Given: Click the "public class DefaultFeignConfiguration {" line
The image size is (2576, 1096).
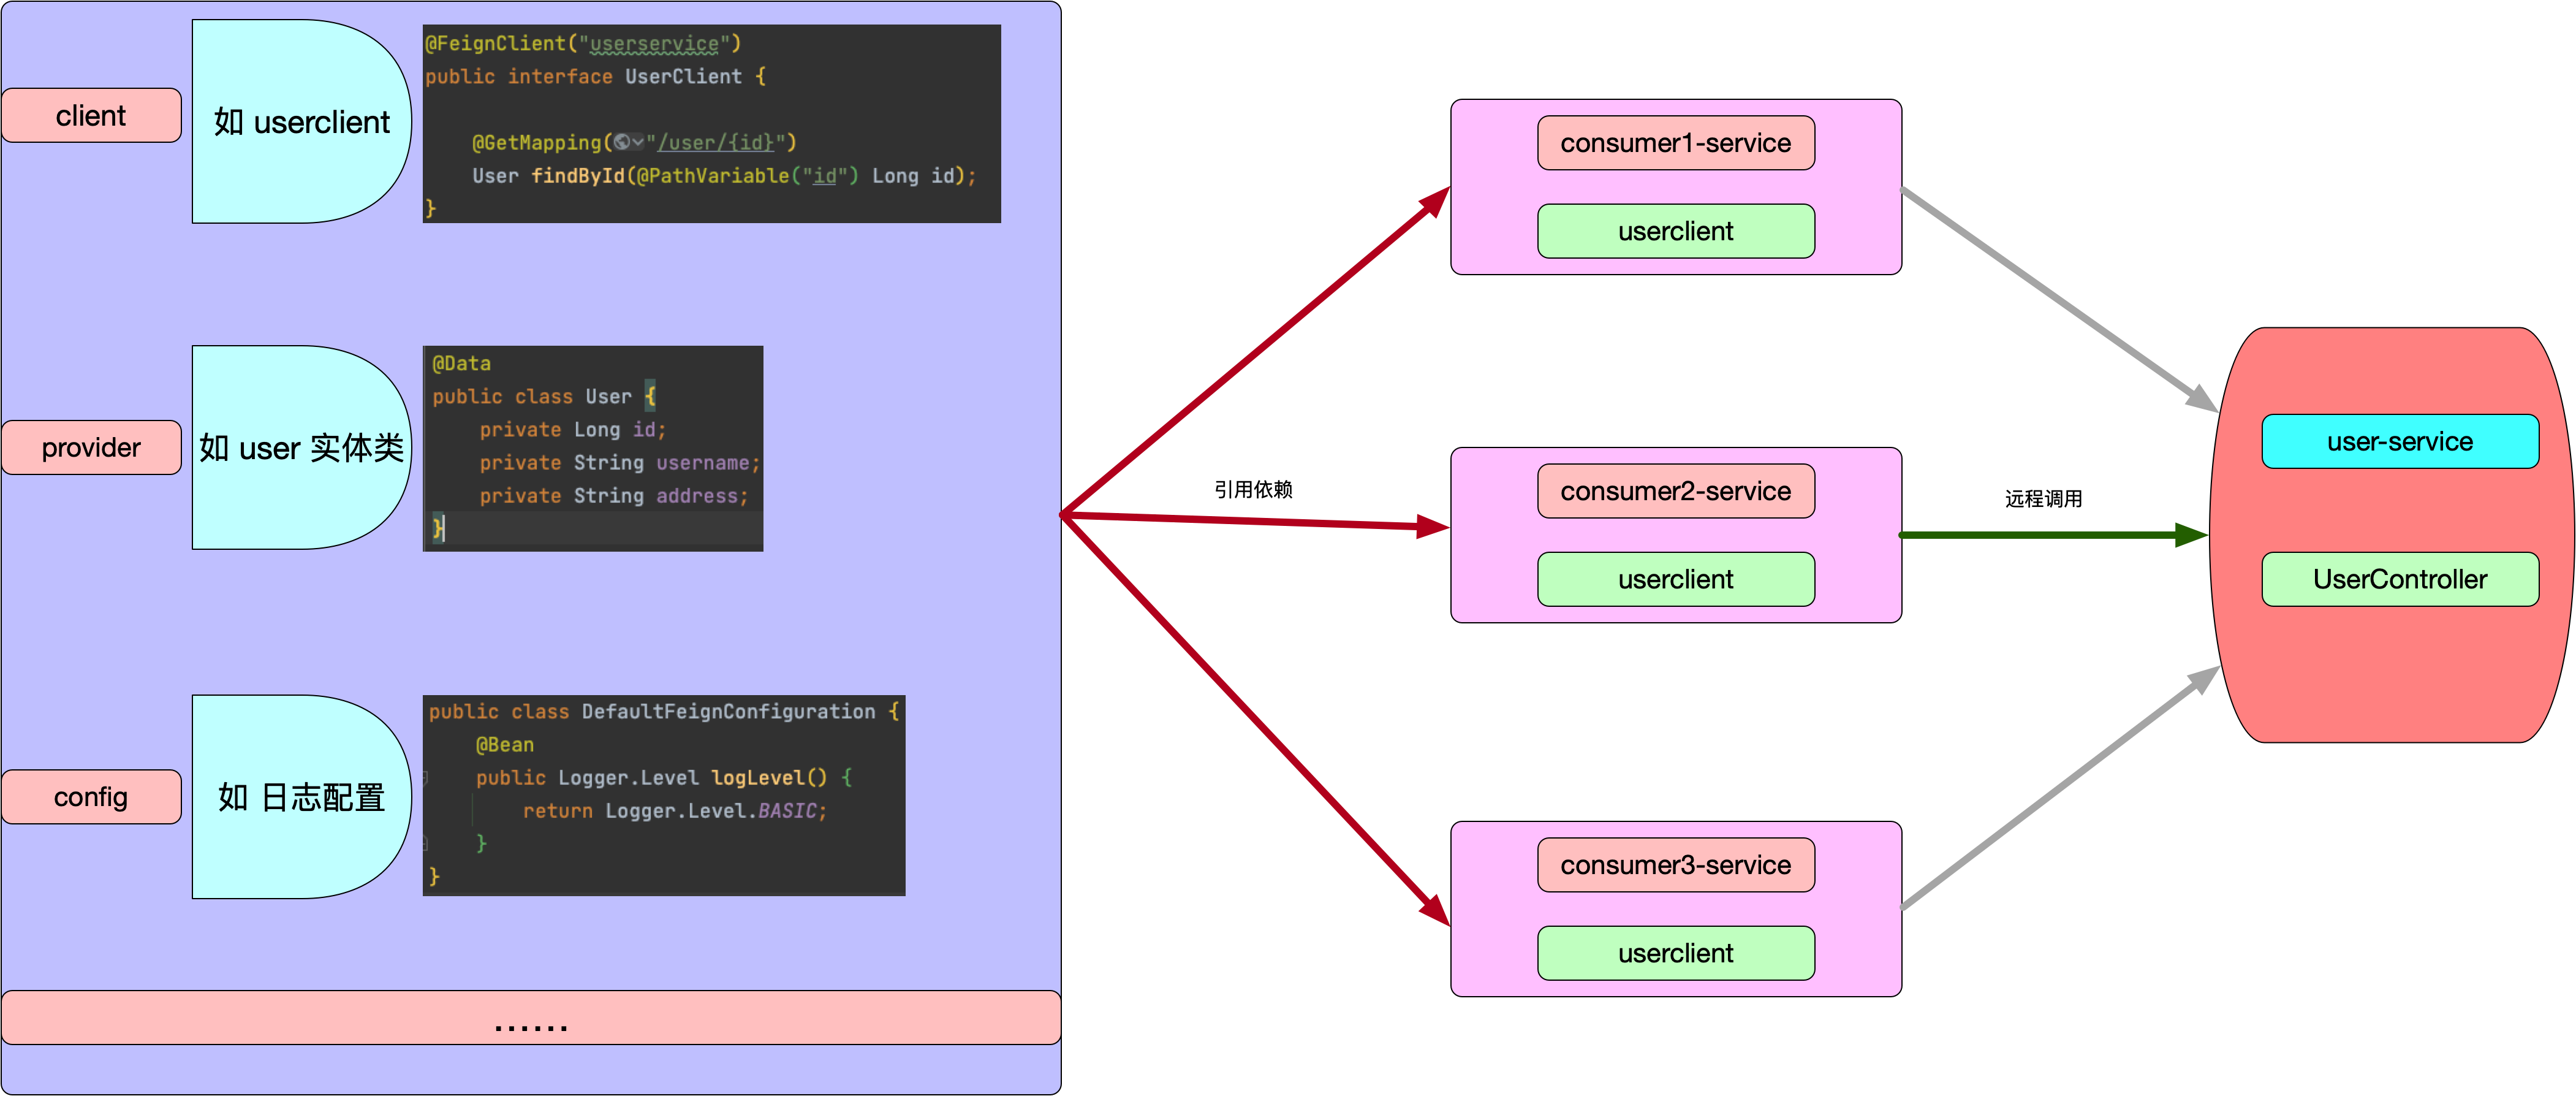Looking at the screenshot, I should (664, 711).
